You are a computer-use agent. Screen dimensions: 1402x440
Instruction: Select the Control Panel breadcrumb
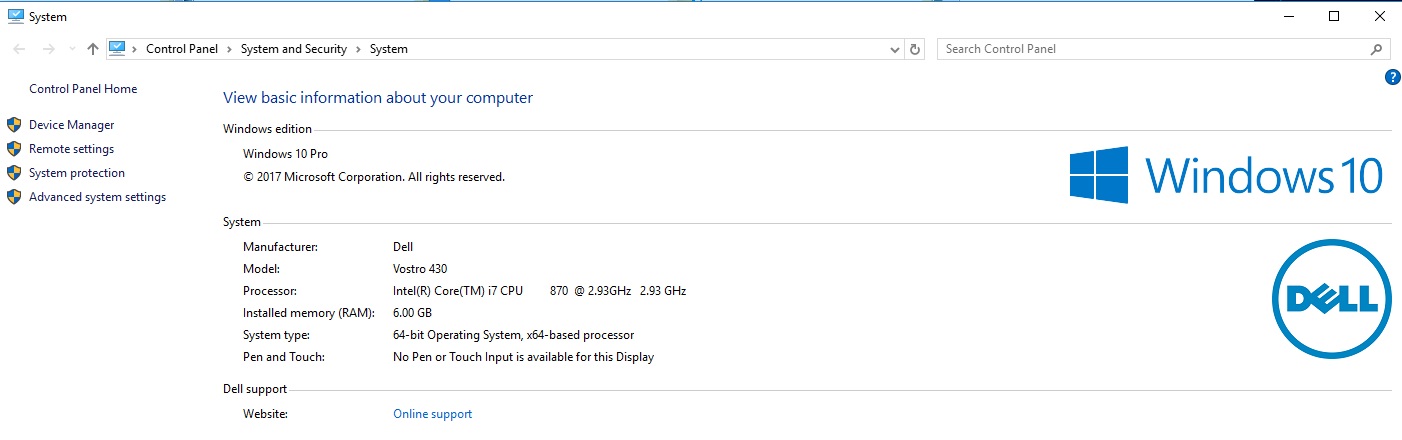coord(182,49)
